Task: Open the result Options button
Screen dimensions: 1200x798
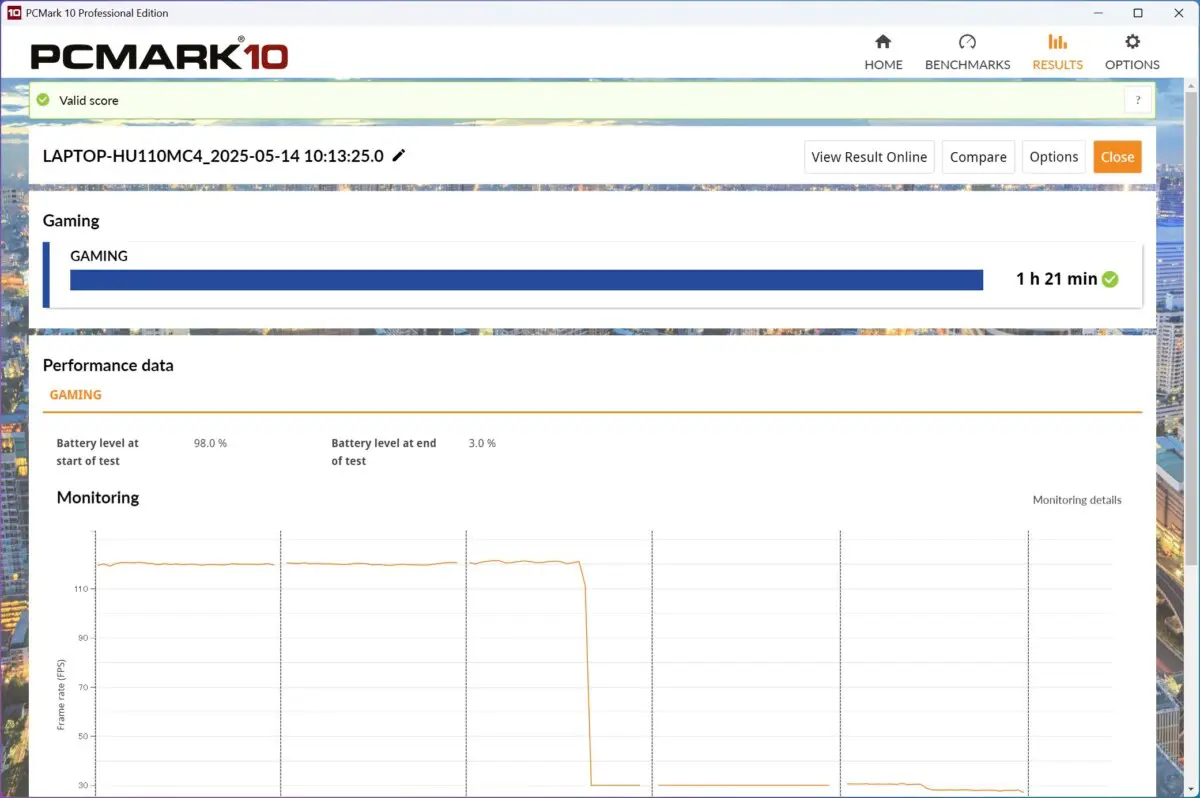Action: 1054,157
